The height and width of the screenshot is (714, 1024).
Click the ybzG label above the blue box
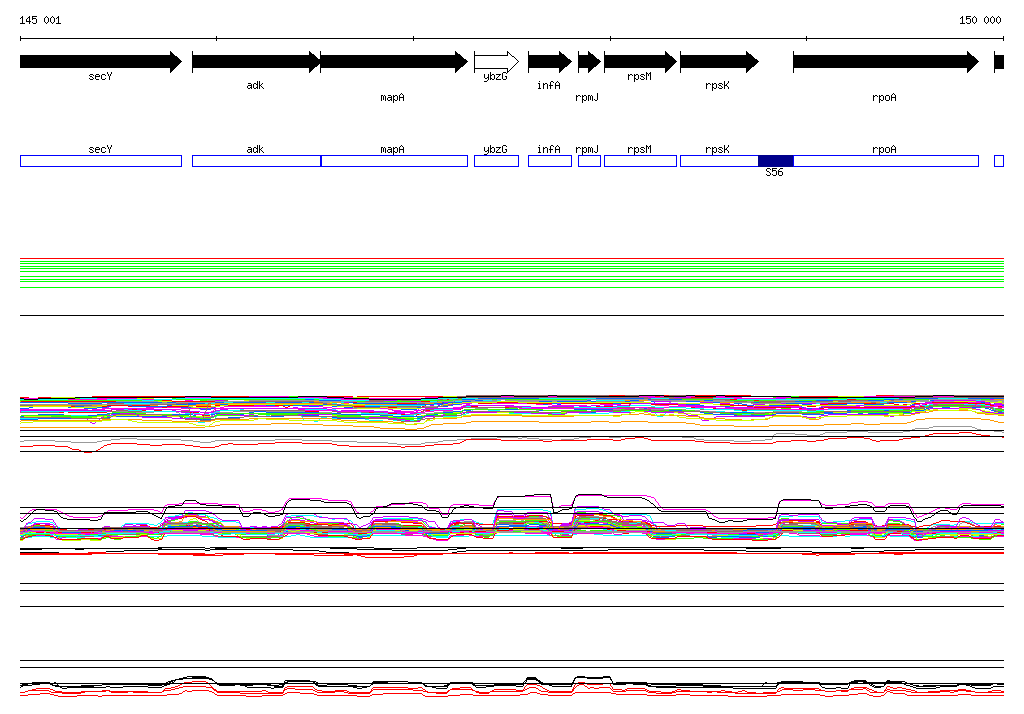coord(495,150)
